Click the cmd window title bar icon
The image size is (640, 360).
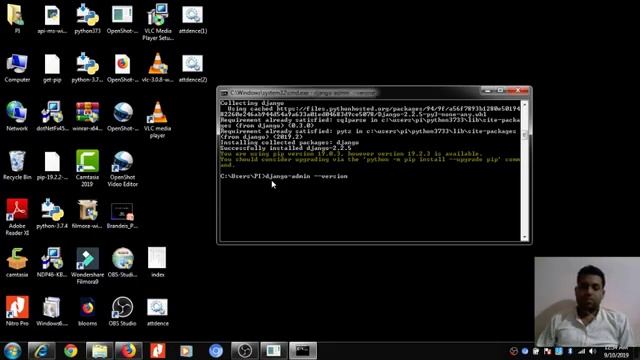(x=224, y=93)
